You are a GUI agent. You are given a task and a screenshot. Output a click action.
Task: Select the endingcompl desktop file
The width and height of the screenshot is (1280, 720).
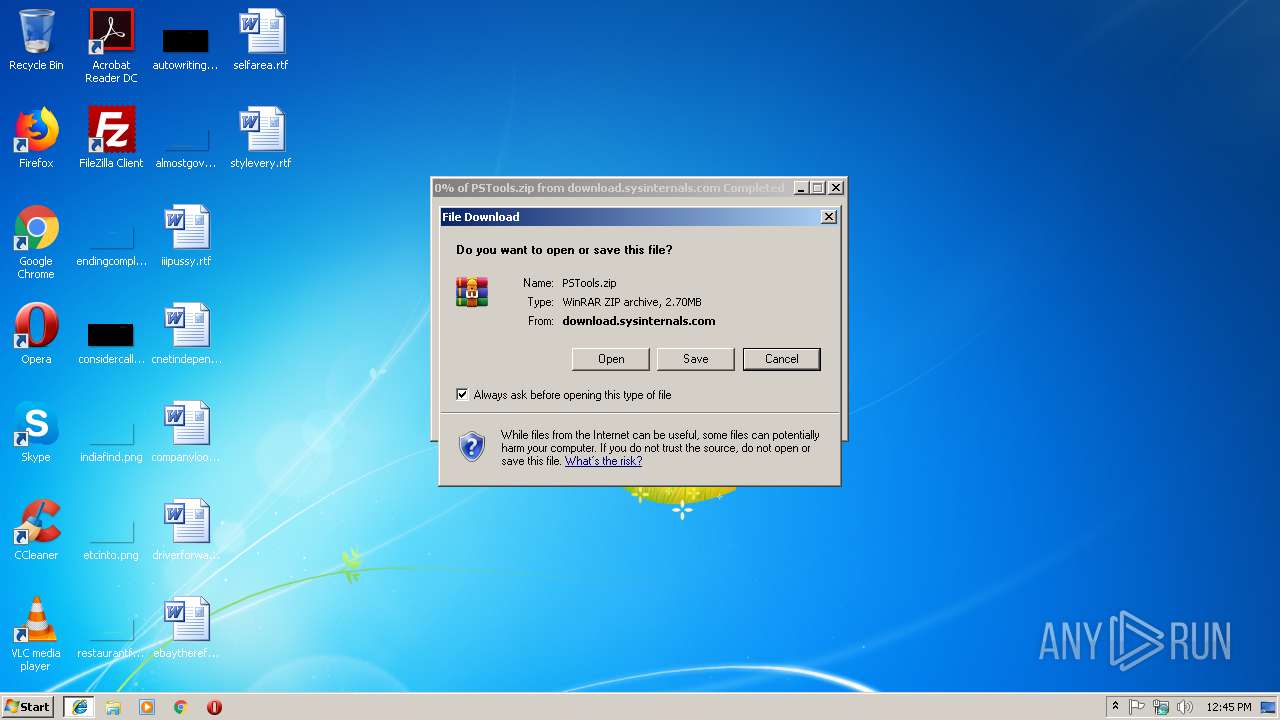[x=111, y=241]
